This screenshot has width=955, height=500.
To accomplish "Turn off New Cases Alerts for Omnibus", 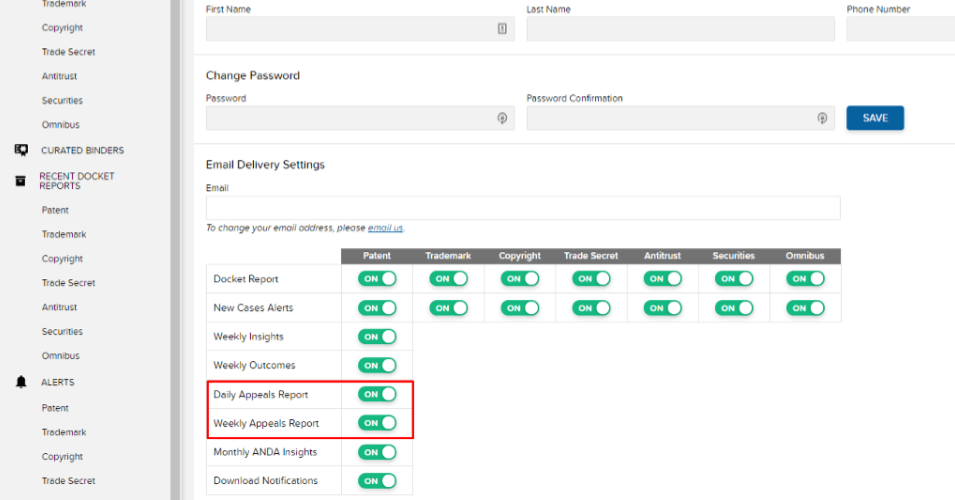I will 805,308.
